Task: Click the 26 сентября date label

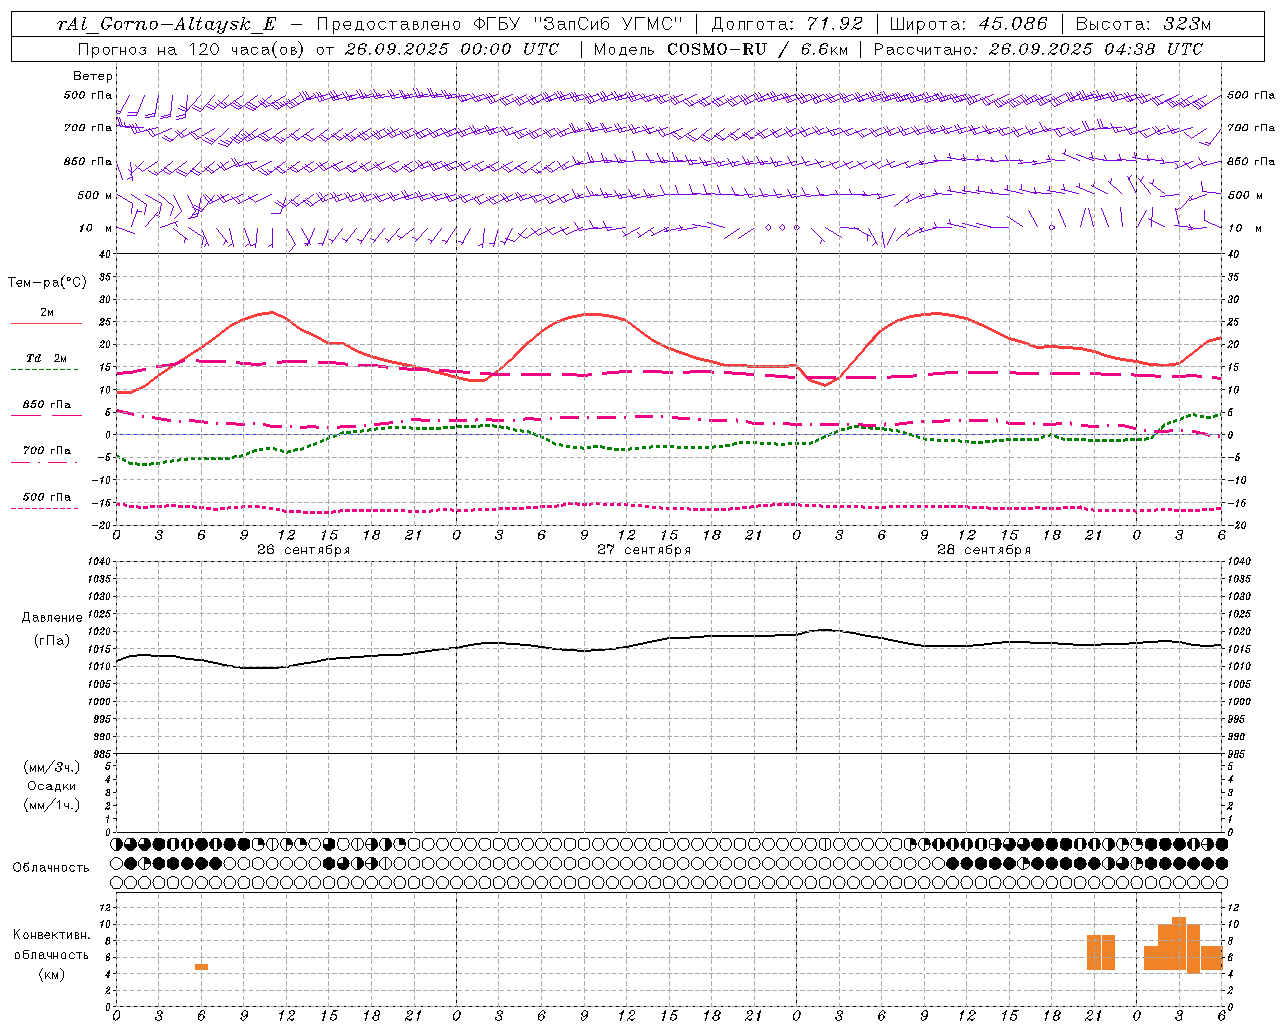Action: click(303, 550)
